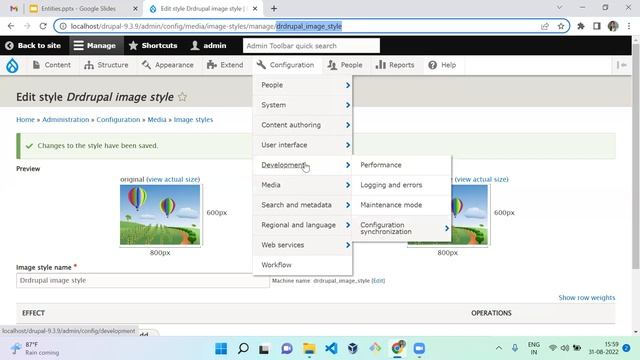640x360 pixels.
Task: Open the browser Extensions puzzle icon
Action: pos(580,26)
